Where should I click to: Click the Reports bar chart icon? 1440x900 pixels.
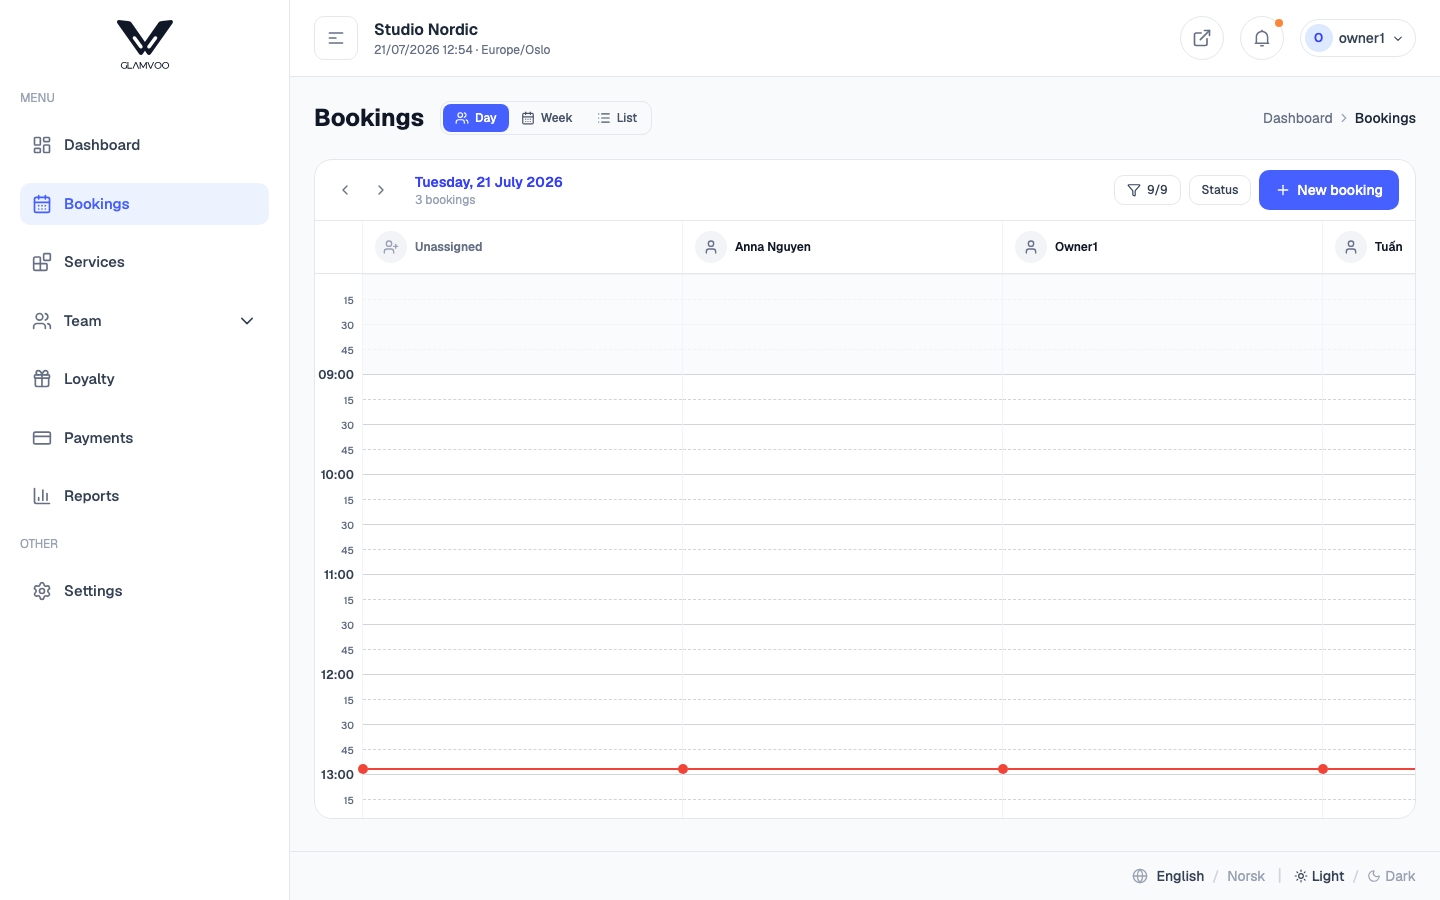coord(42,496)
